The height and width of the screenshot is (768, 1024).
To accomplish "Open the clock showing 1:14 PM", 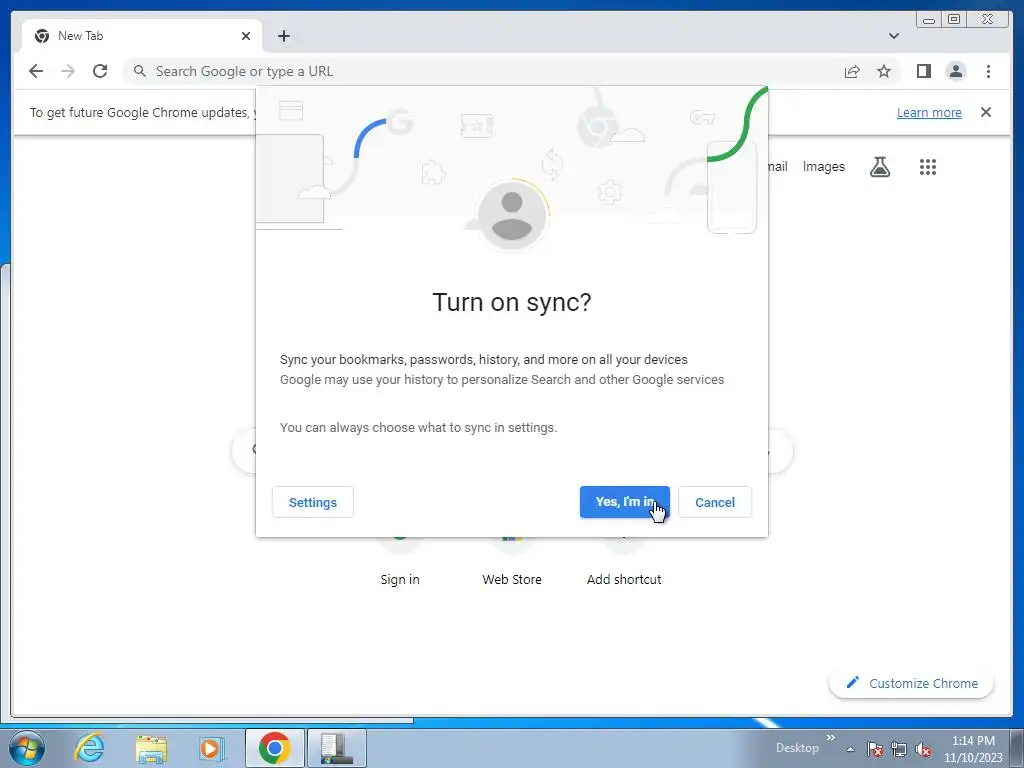I will point(973,749).
